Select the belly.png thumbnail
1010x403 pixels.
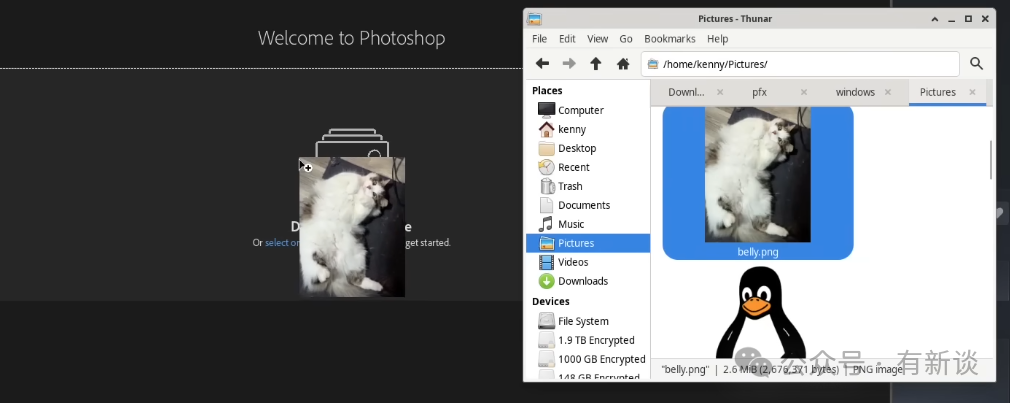coord(757,175)
